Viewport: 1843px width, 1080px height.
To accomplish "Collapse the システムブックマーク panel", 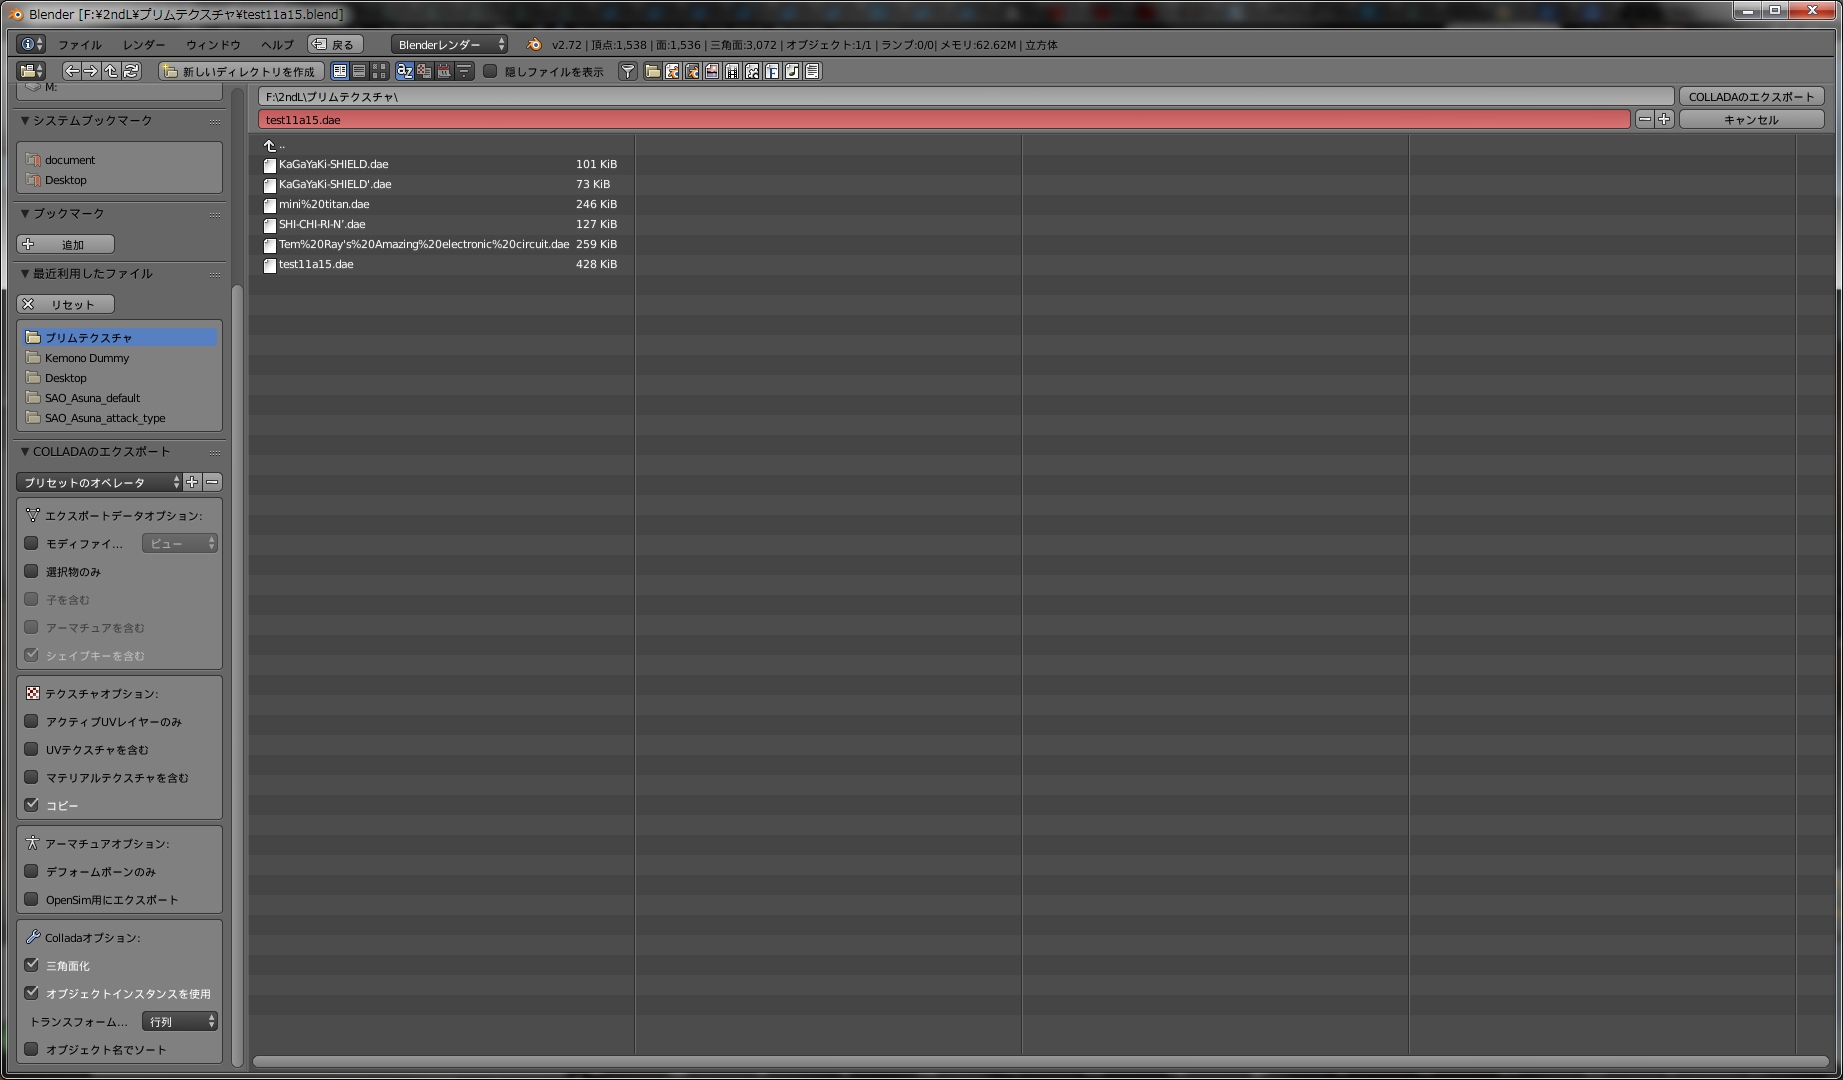I will pos(26,120).
